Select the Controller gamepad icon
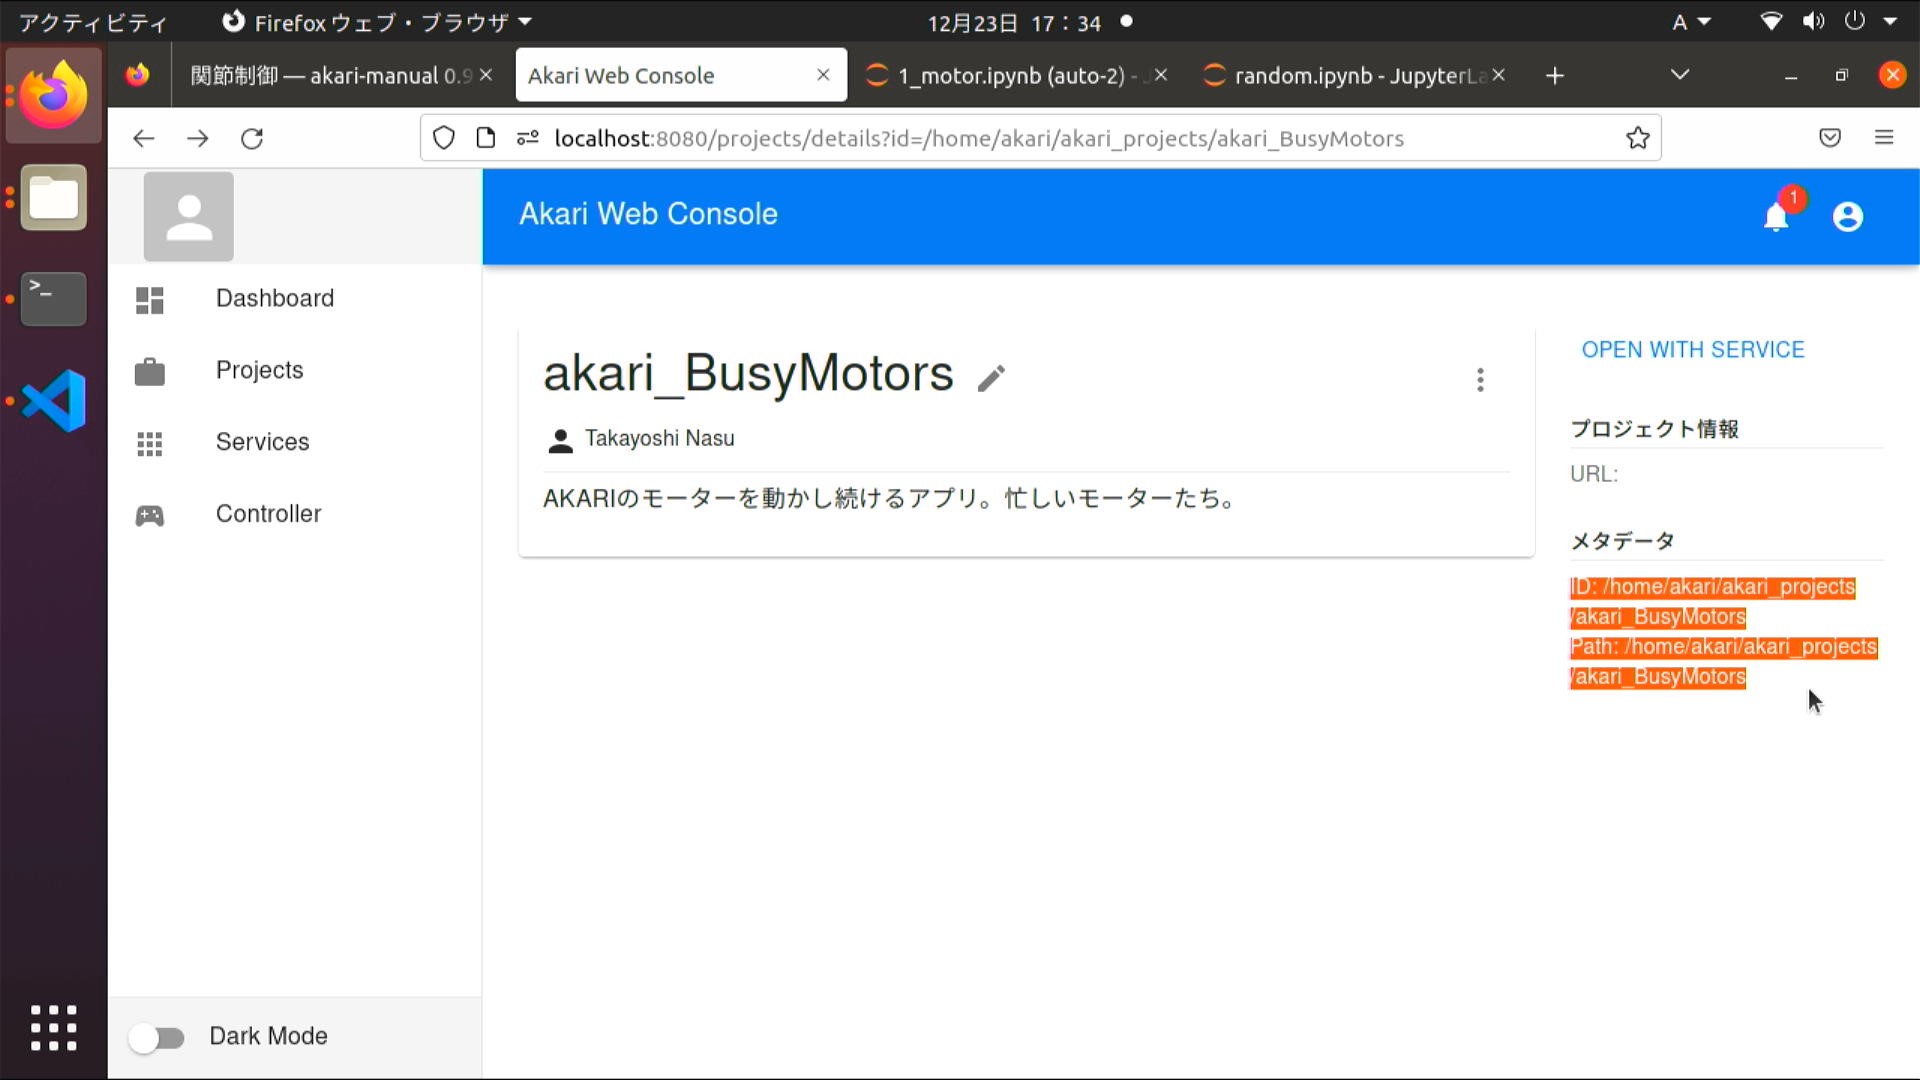Viewport: 1920px width, 1080px height. click(149, 514)
